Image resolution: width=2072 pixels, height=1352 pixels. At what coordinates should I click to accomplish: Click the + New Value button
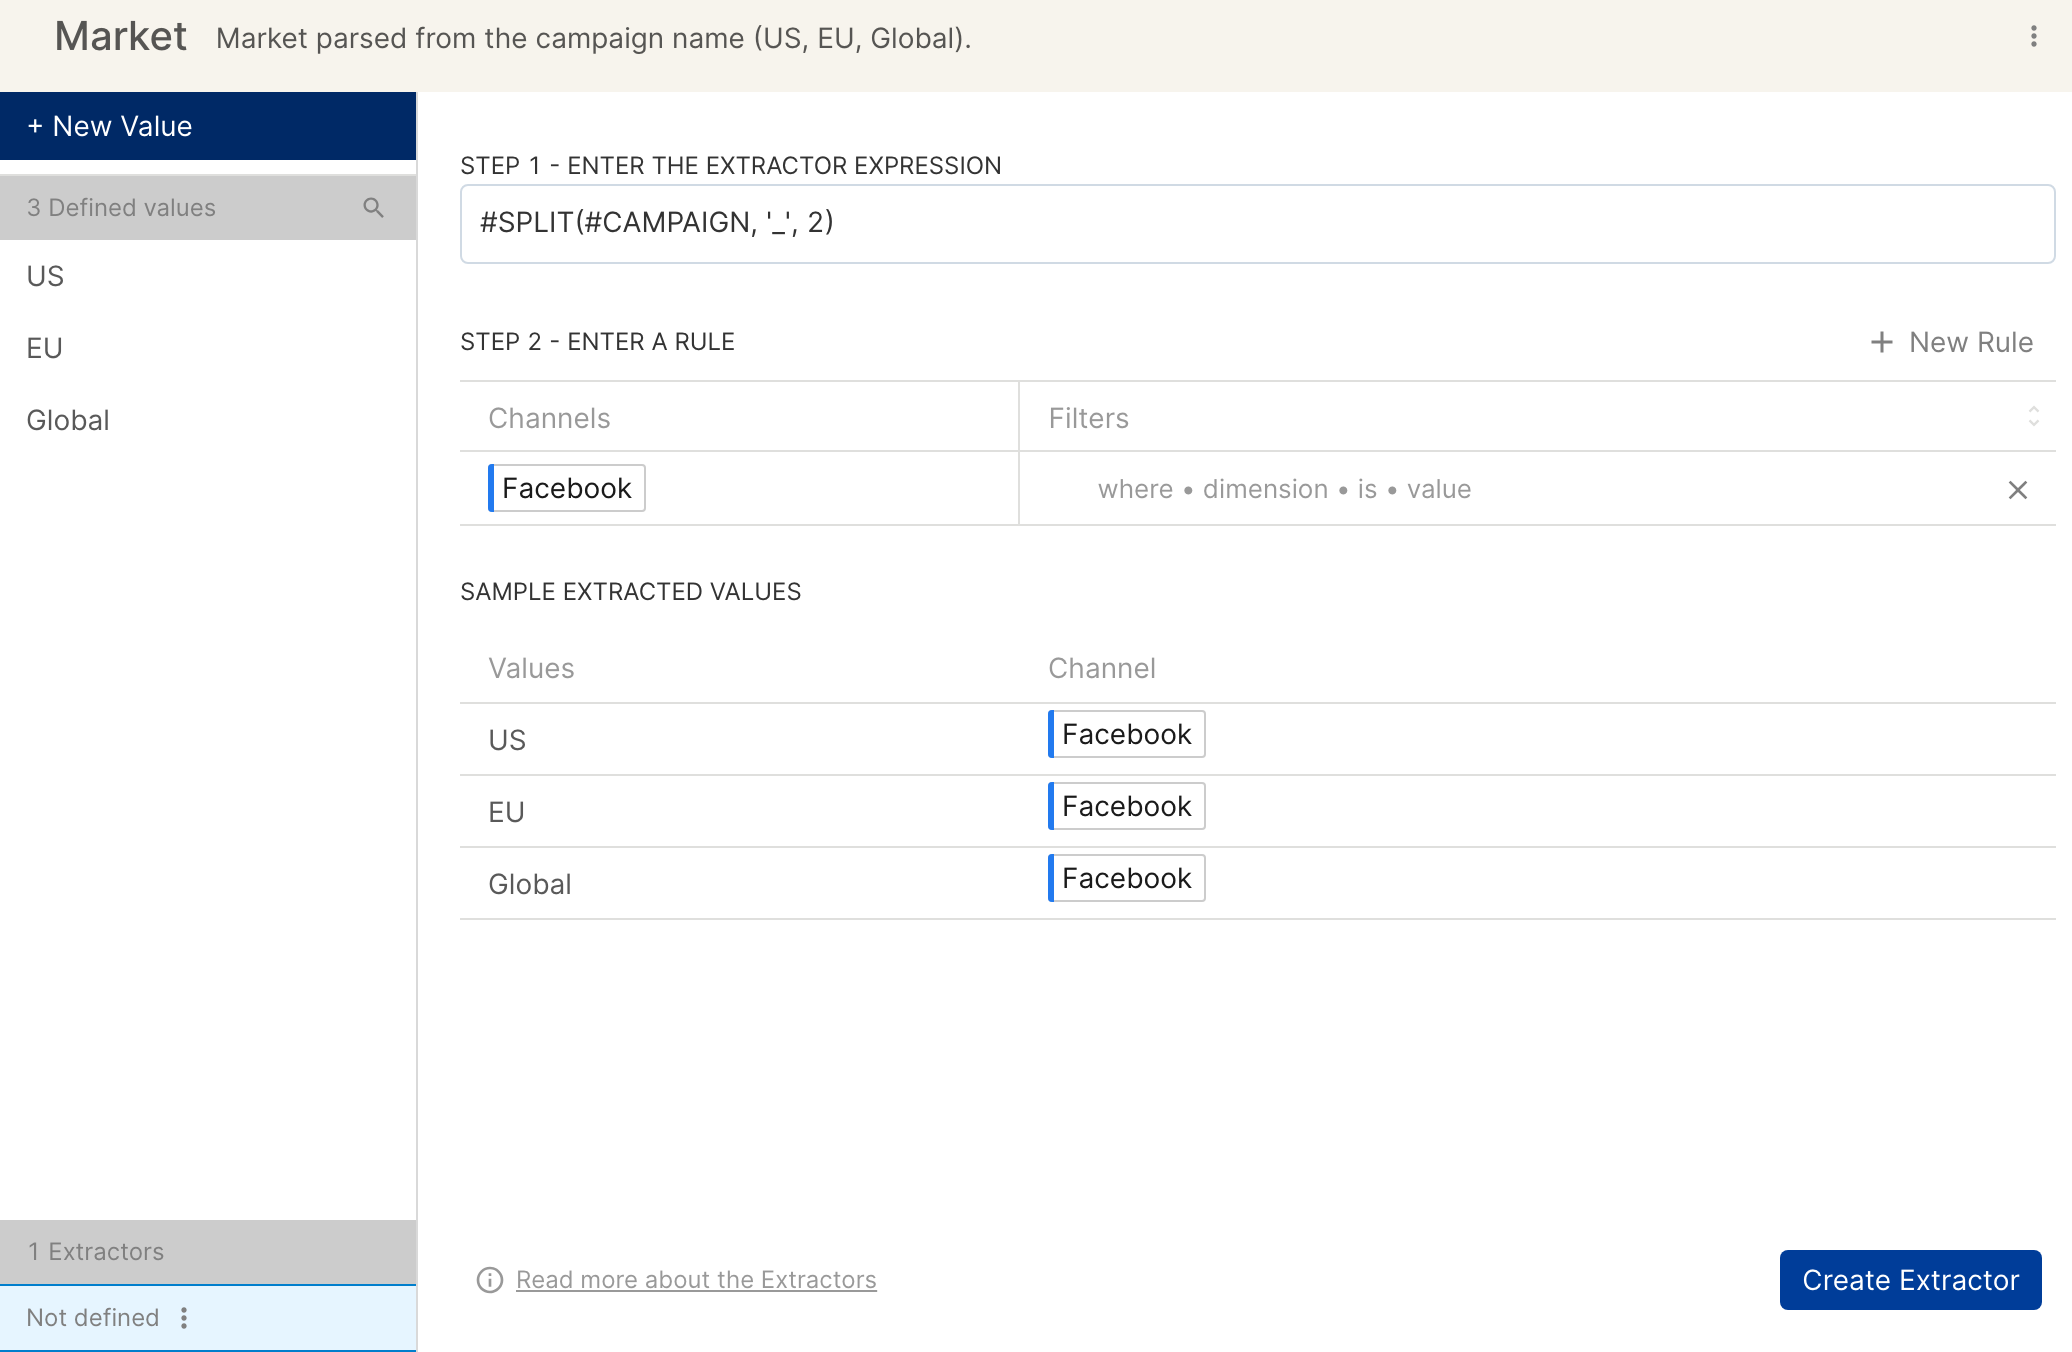tap(208, 126)
